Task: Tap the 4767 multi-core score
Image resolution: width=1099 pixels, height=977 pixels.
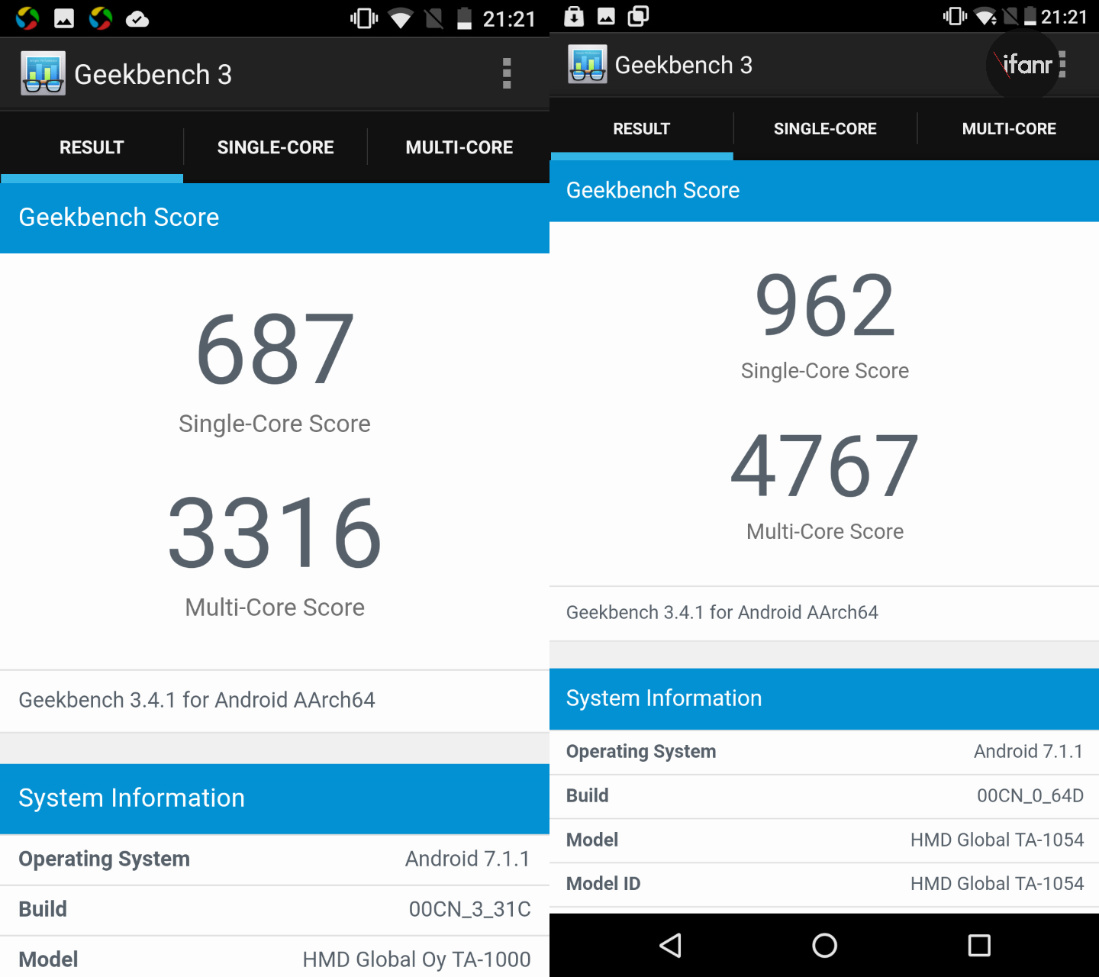Action: tap(825, 466)
